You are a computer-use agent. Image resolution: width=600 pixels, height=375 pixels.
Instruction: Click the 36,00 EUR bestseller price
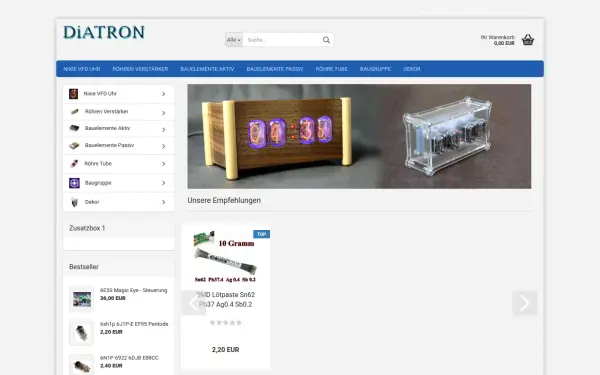(112, 298)
